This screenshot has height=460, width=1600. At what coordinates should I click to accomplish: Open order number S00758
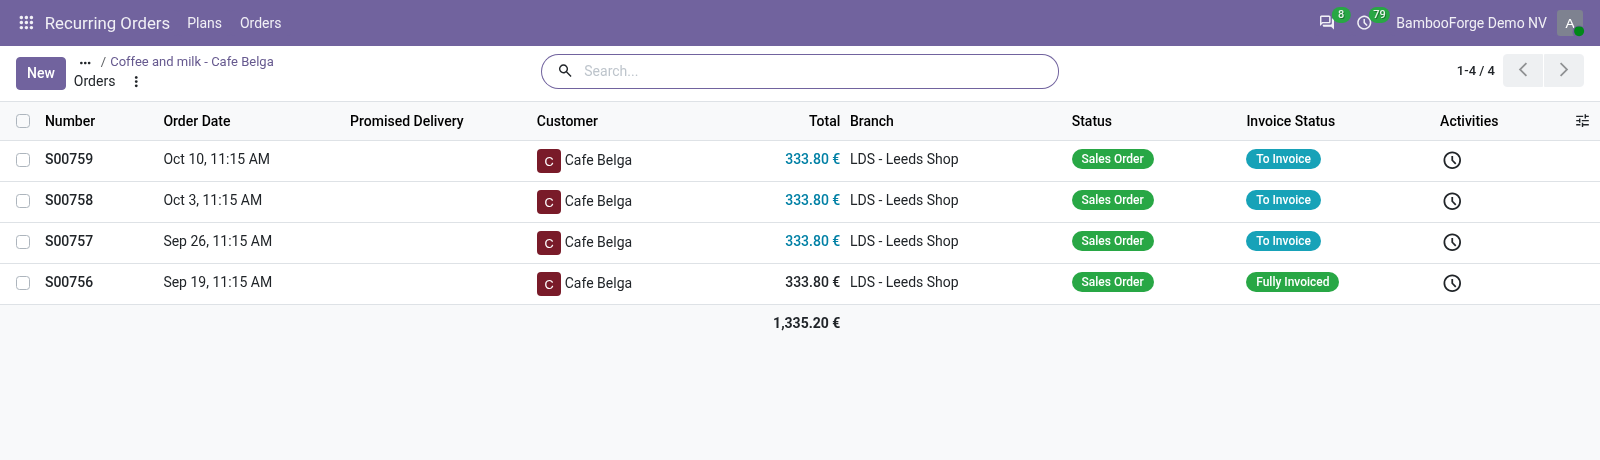[69, 200]
